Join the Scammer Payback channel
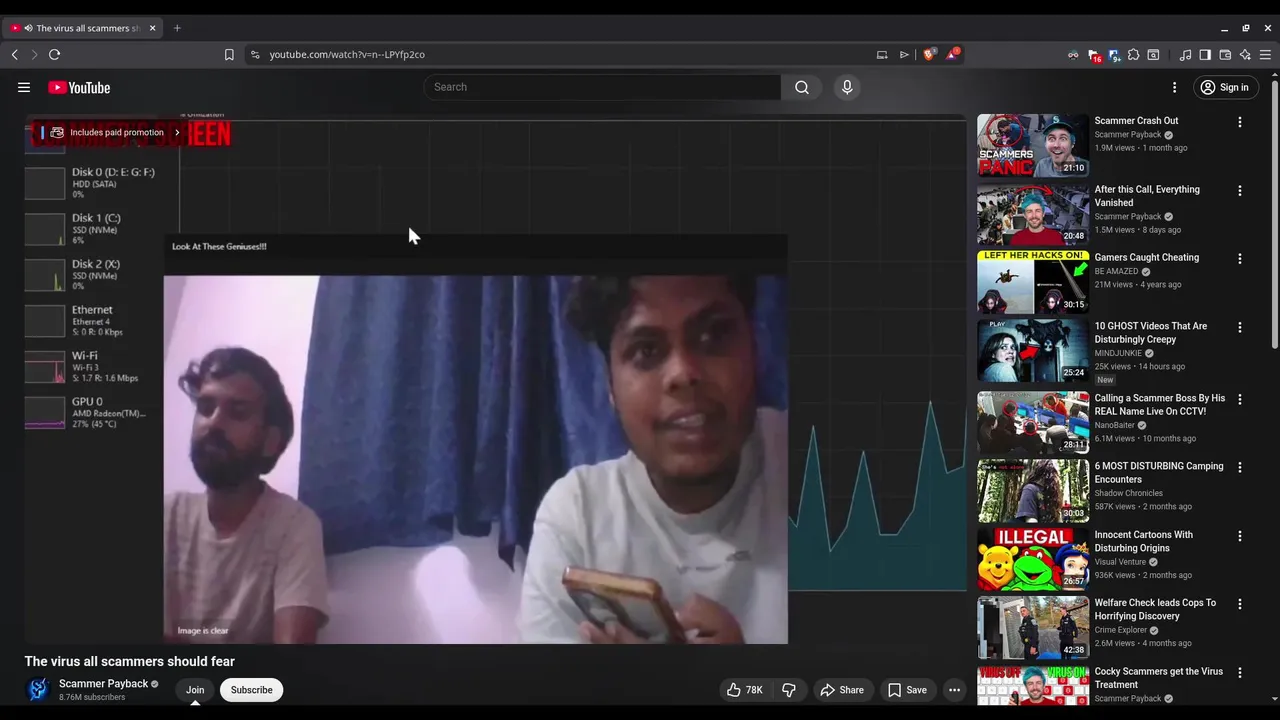 (195, 690)
